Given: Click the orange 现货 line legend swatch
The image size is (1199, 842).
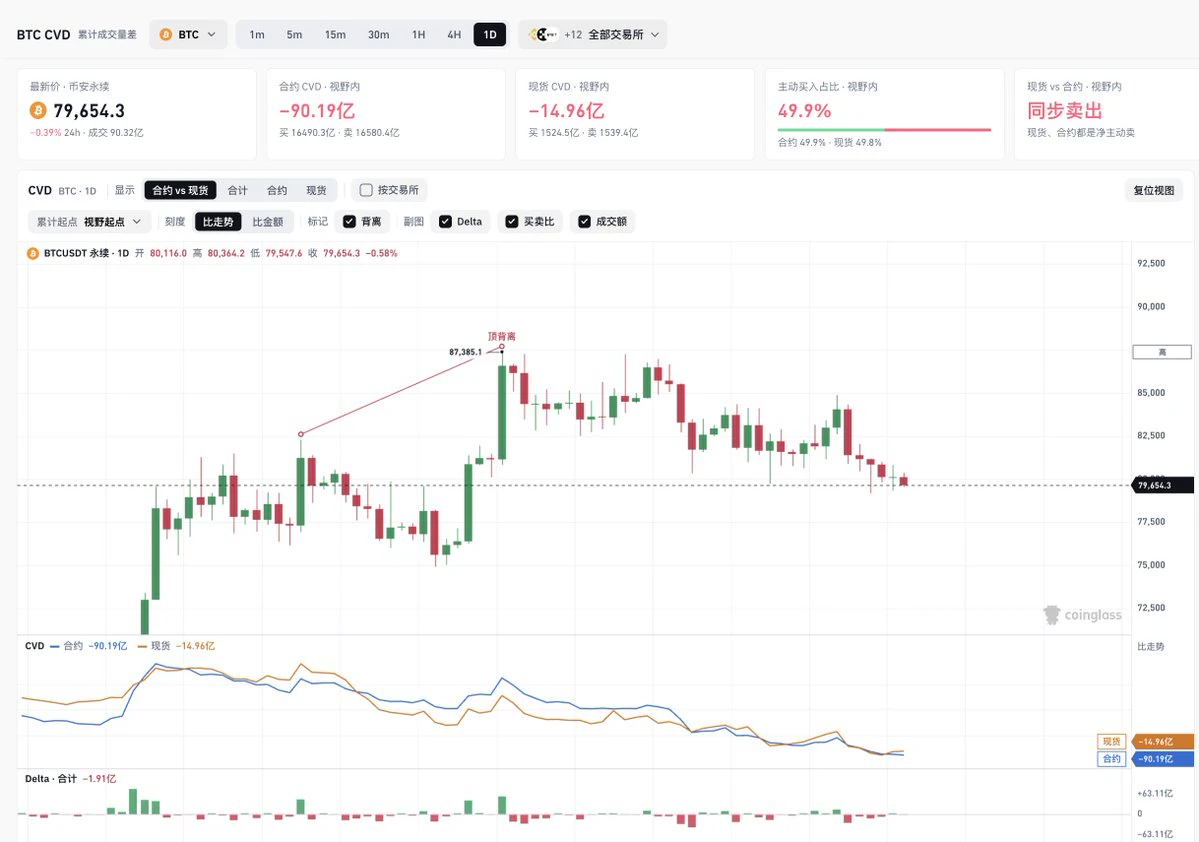Looking at the screenshot, I should (142, 646).
